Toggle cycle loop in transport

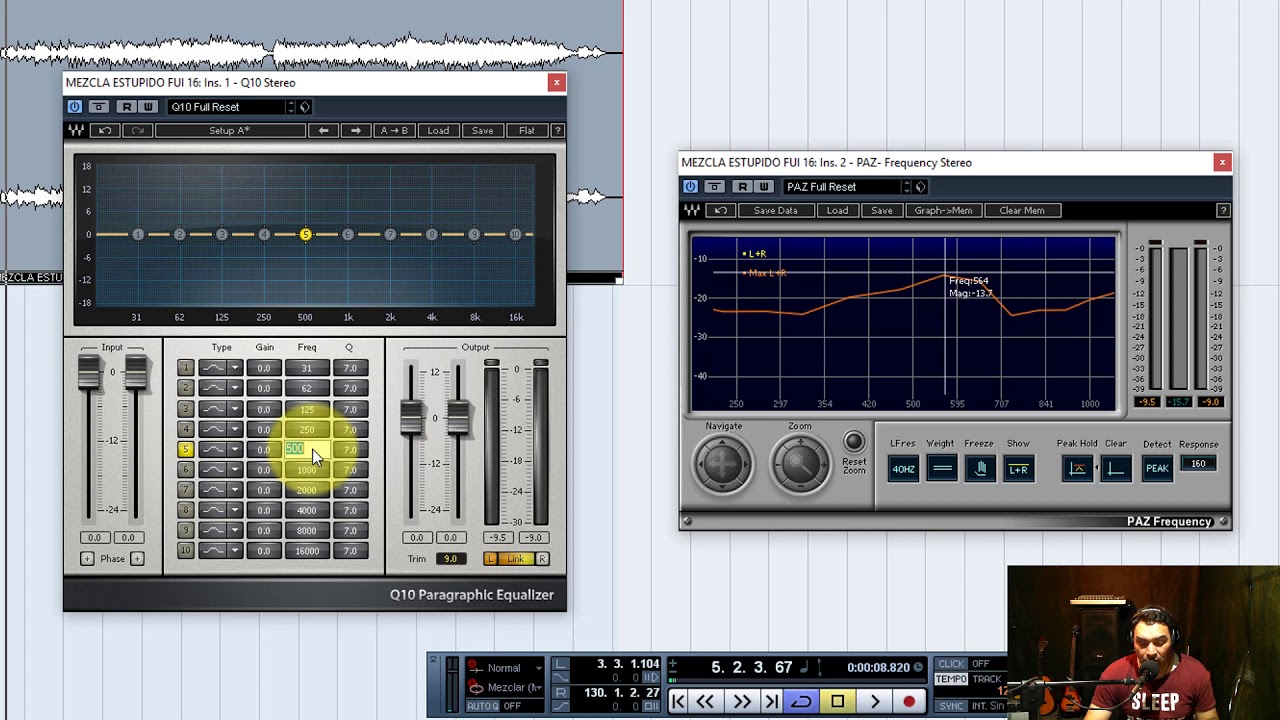pyautogui.click(x=802, y=702)
